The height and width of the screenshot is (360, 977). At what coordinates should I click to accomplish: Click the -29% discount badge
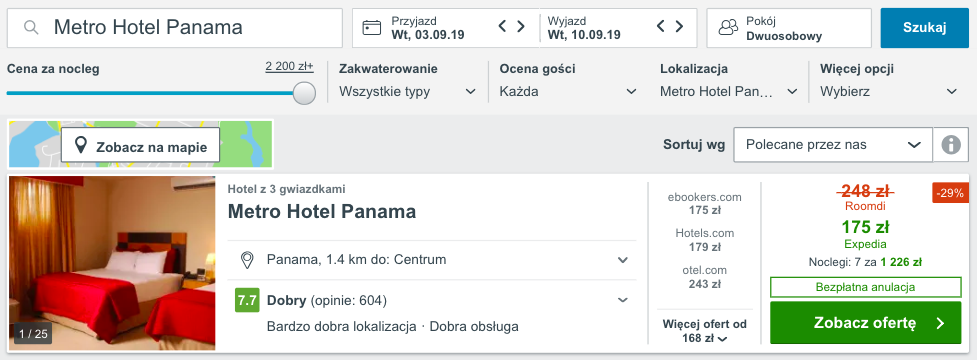[951, 193]
